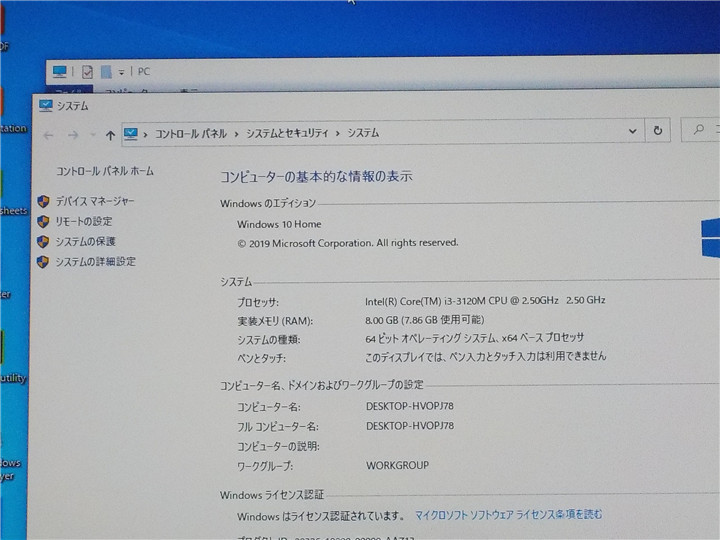Click the computer icon in address bar

click(131, 134)
